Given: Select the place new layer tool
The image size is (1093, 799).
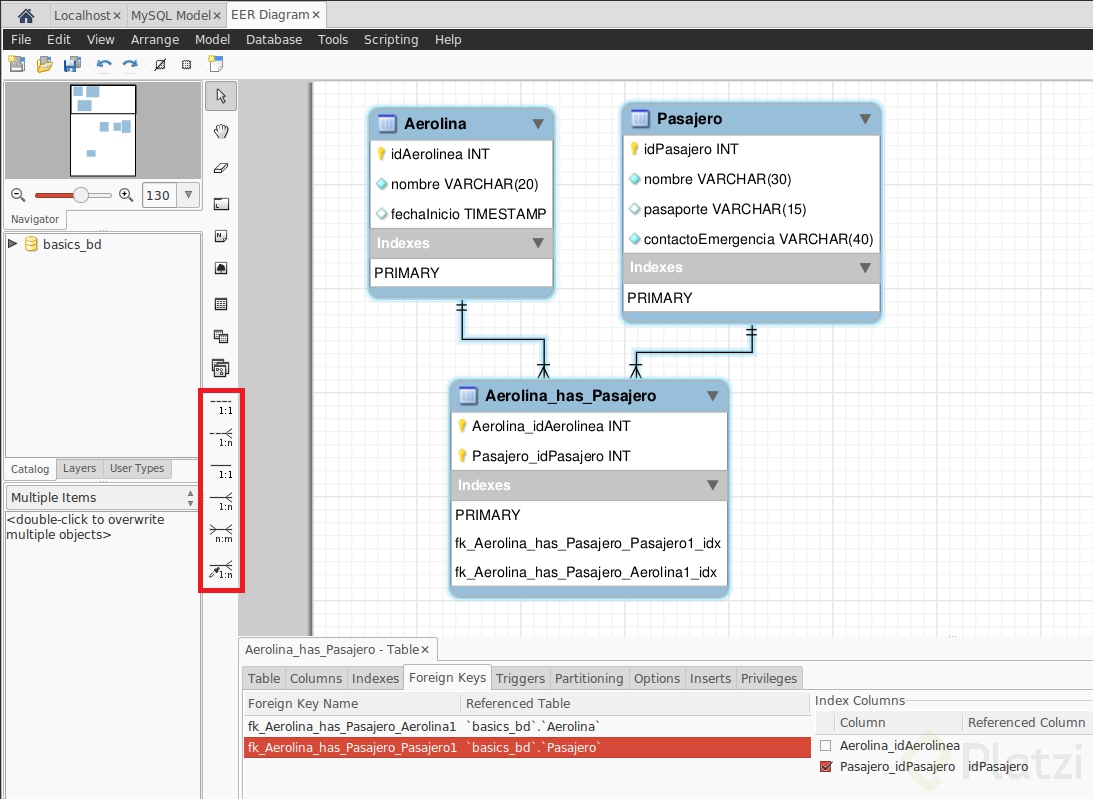Looking at the screenshot, I should (x=220, y=203).
